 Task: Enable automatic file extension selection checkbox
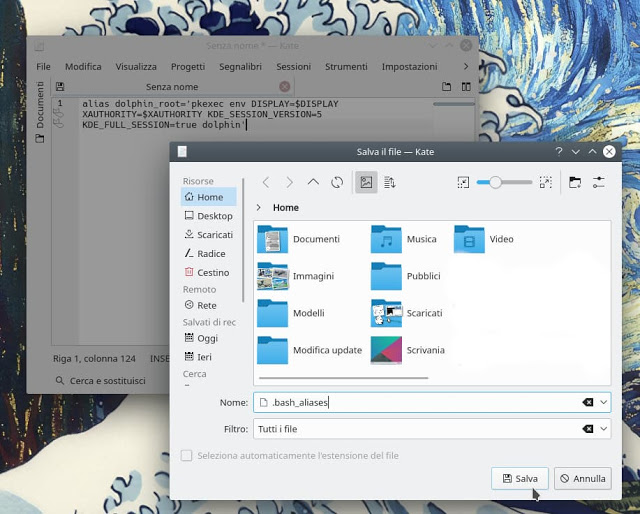pos(186,455)
